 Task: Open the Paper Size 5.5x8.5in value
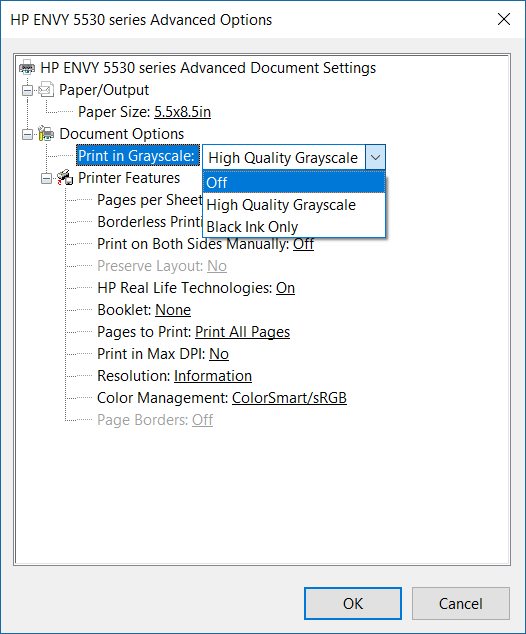pyautogui.click(x=182, y=112)
